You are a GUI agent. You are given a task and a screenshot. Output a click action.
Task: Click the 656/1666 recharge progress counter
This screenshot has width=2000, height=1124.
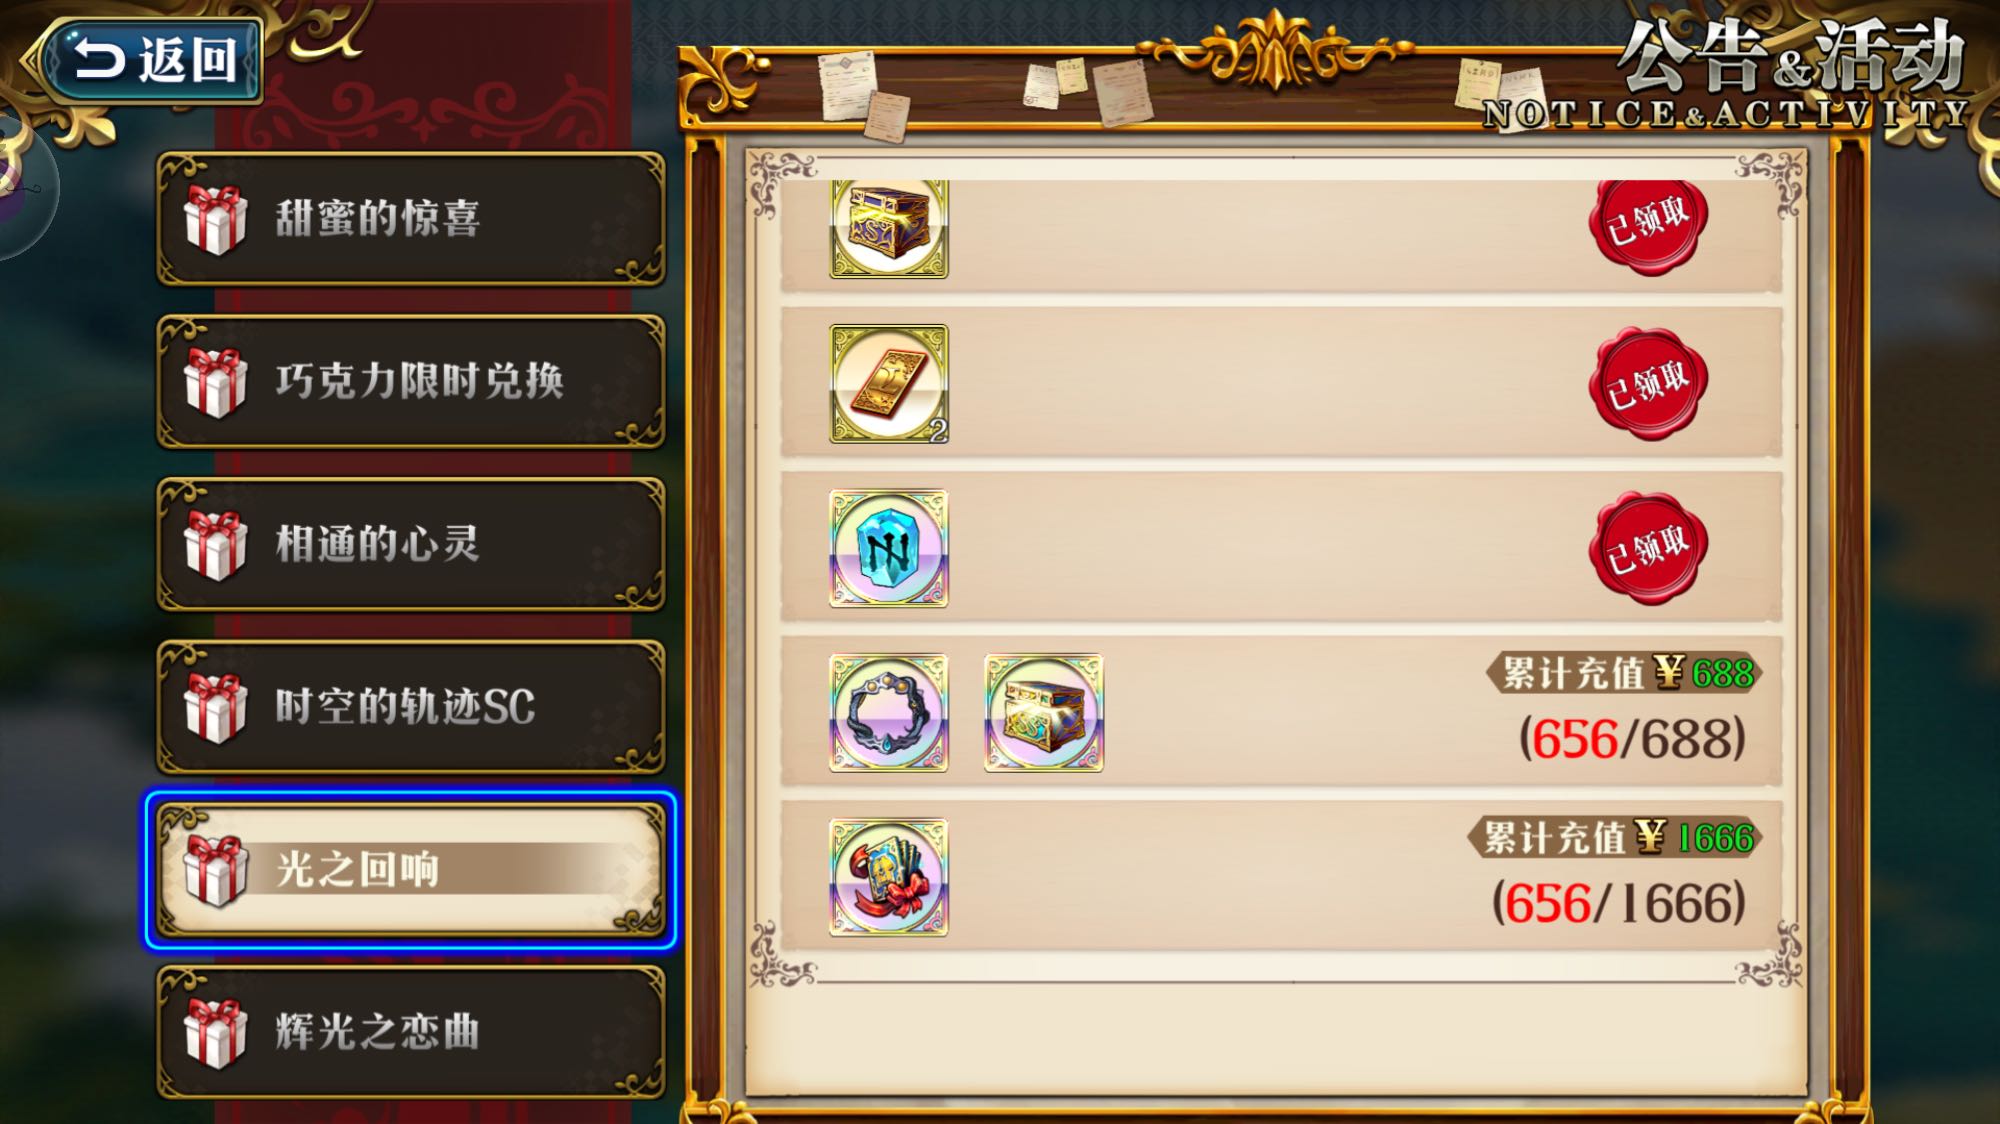(1619, 904)
